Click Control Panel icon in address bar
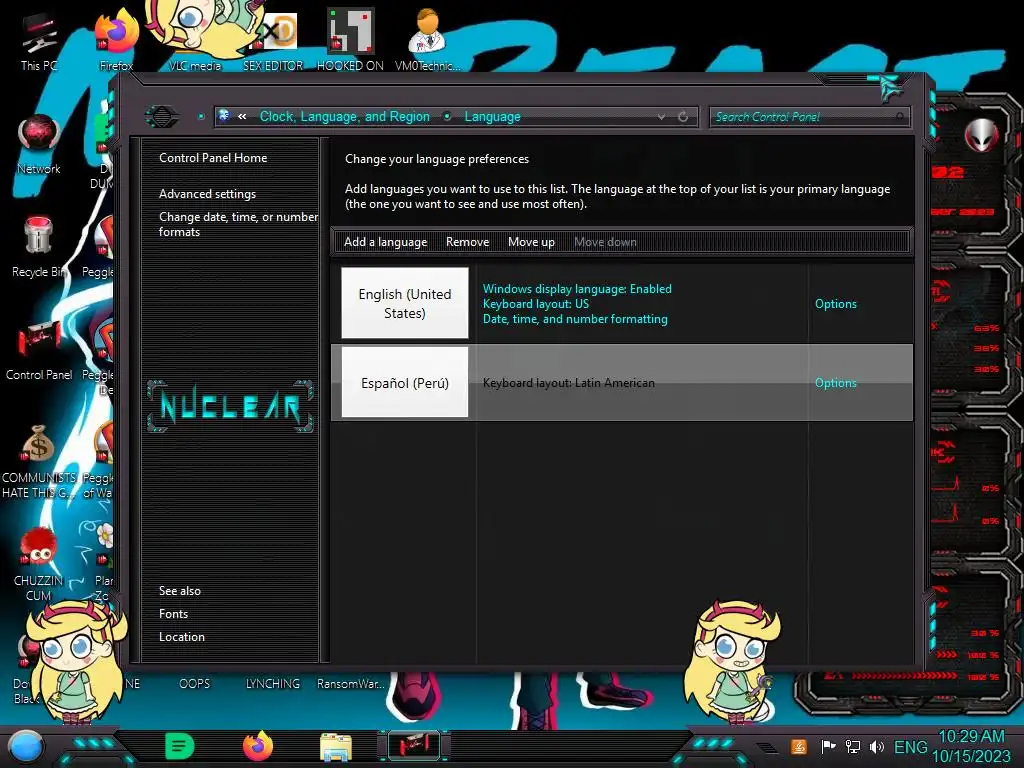Image resolution: width=1024 pixels, height=768 pixels. (224, 116)
